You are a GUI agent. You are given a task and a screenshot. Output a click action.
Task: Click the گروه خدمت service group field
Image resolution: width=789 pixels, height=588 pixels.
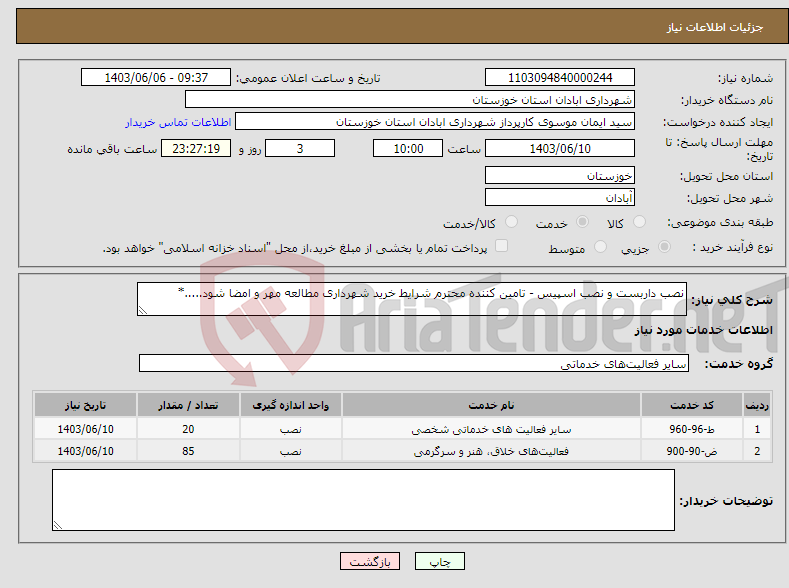coord(414,363)
